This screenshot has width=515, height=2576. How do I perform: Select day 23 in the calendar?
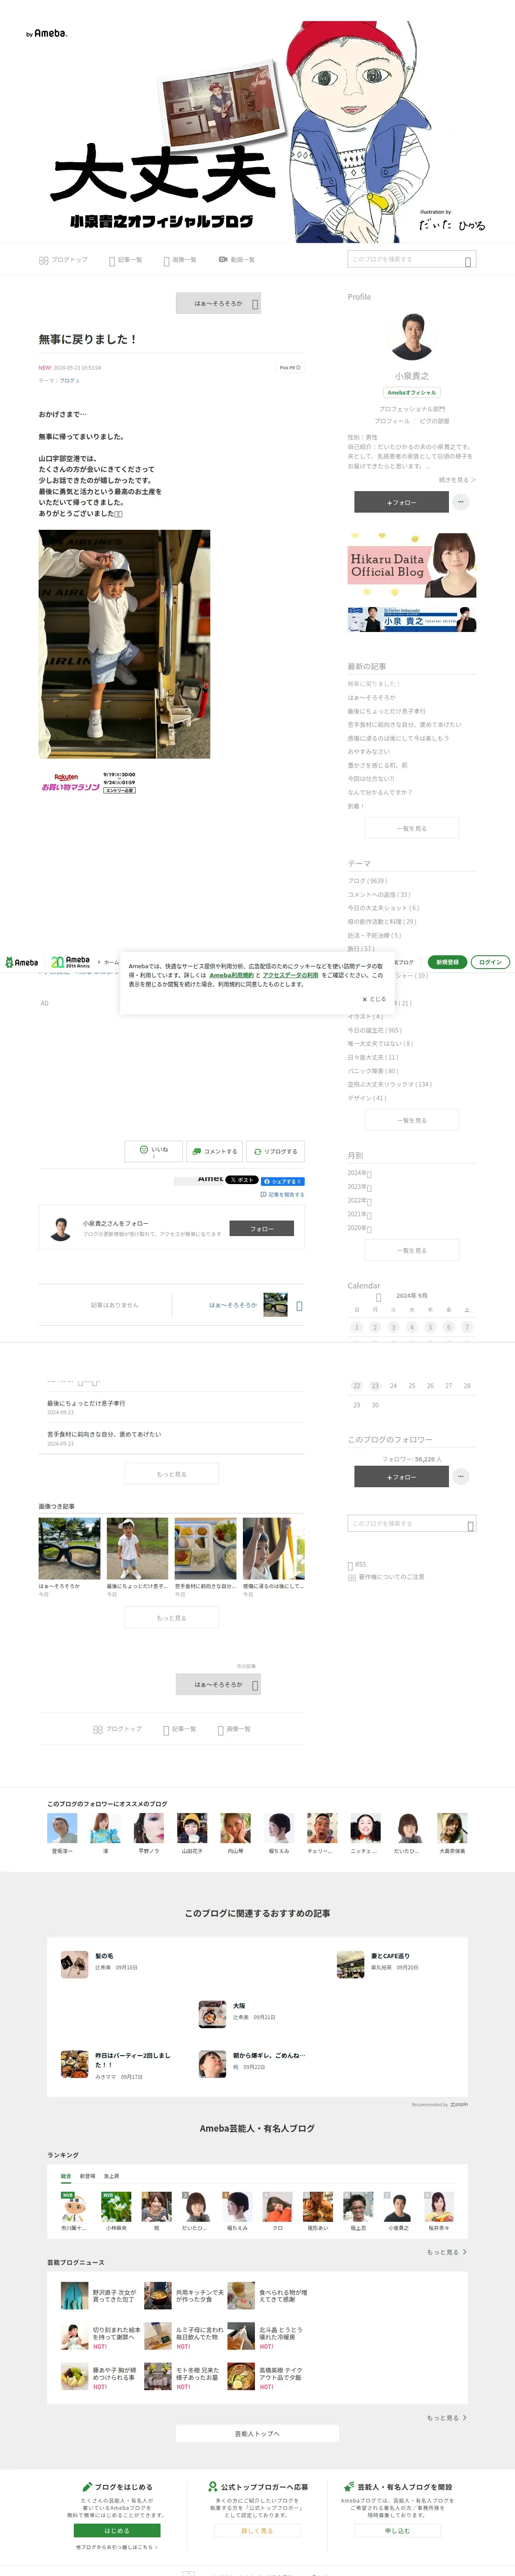tap(375, 1386)
